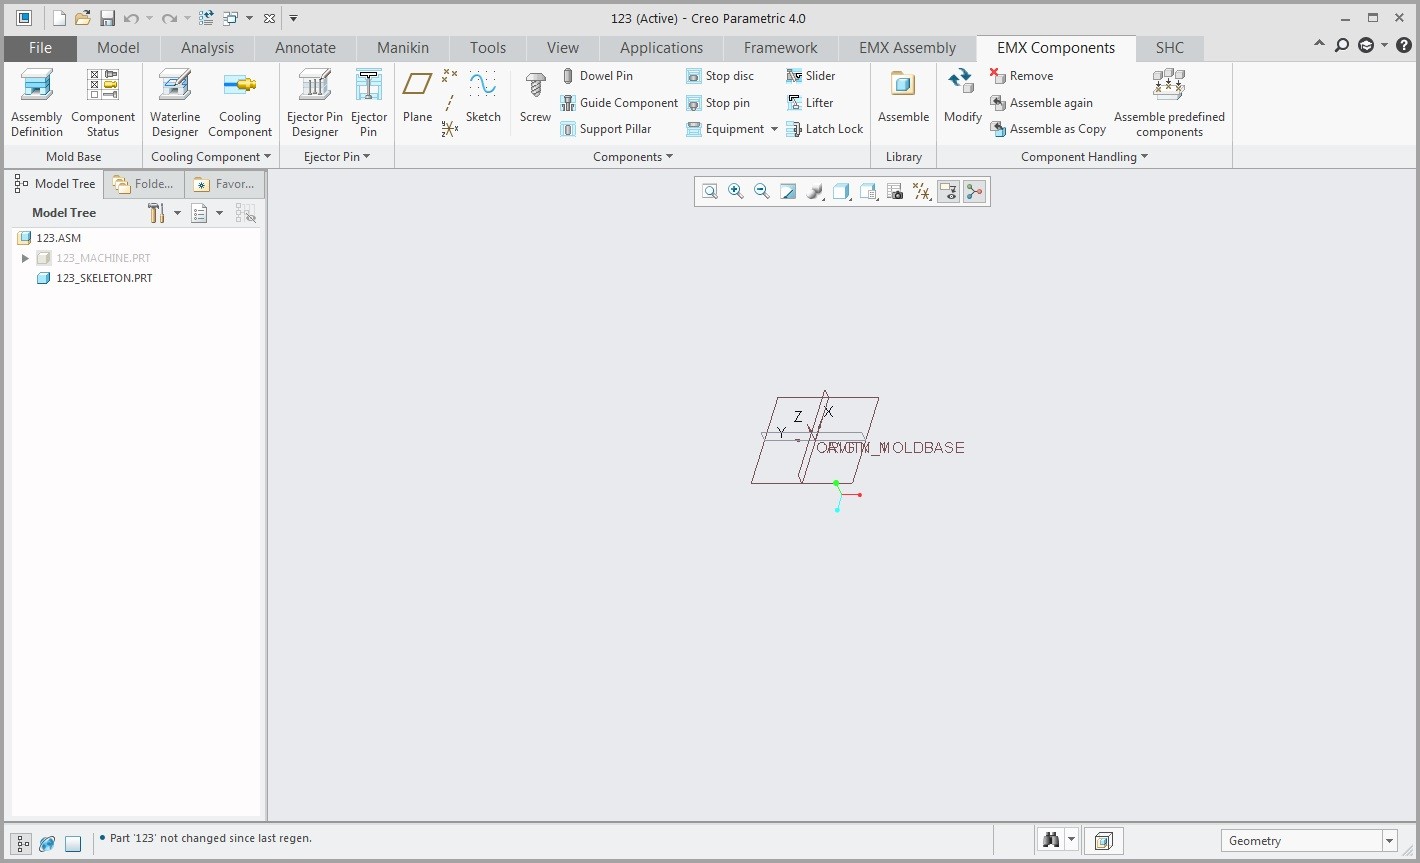Open model tree settings dropdown
This screenshot has height=863, width=1420.
(177, 213)
